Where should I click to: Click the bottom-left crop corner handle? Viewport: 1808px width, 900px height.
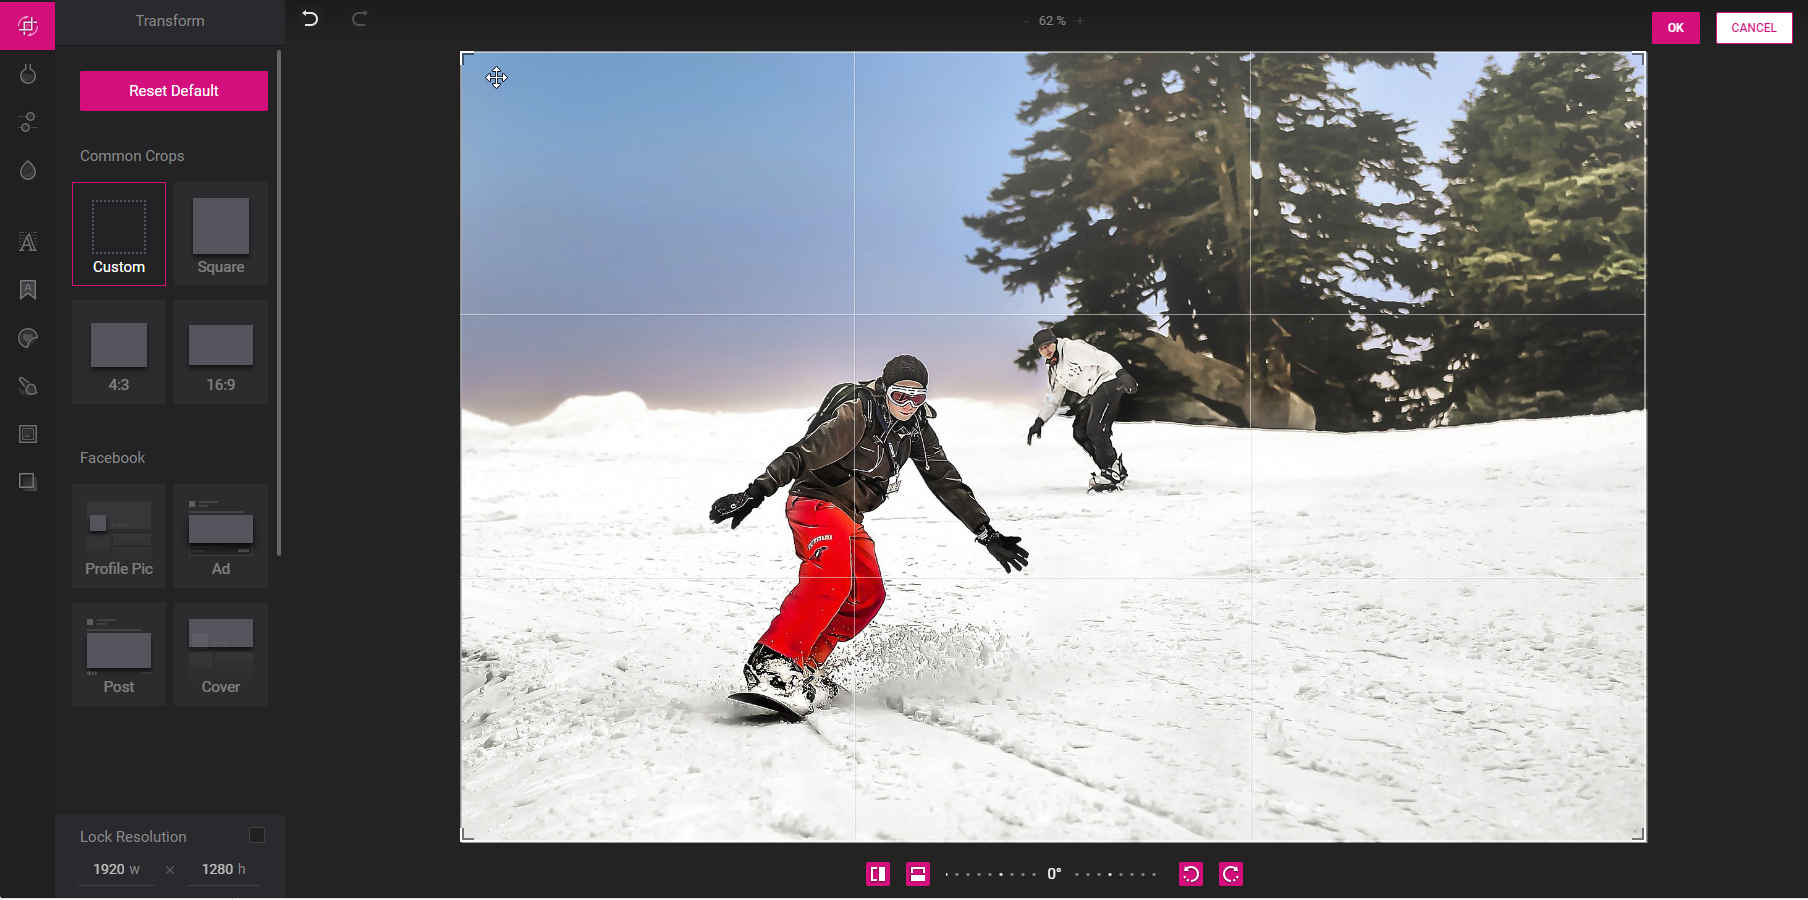coord(466,835)
